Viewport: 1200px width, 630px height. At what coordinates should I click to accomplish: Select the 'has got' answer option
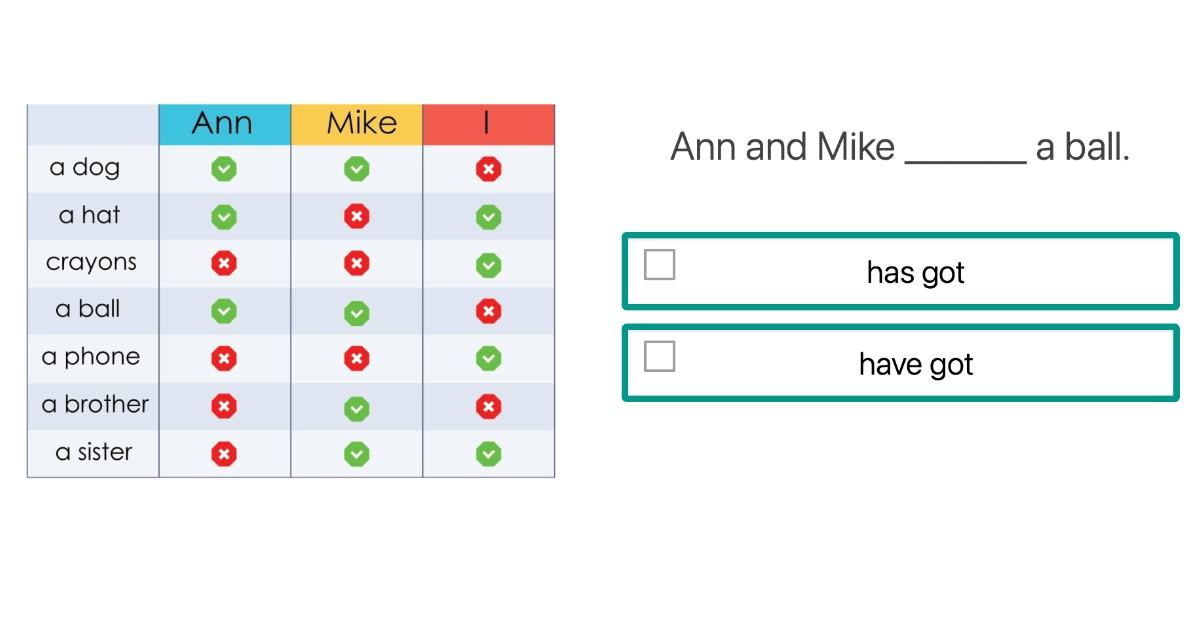[x=915, y=272]
